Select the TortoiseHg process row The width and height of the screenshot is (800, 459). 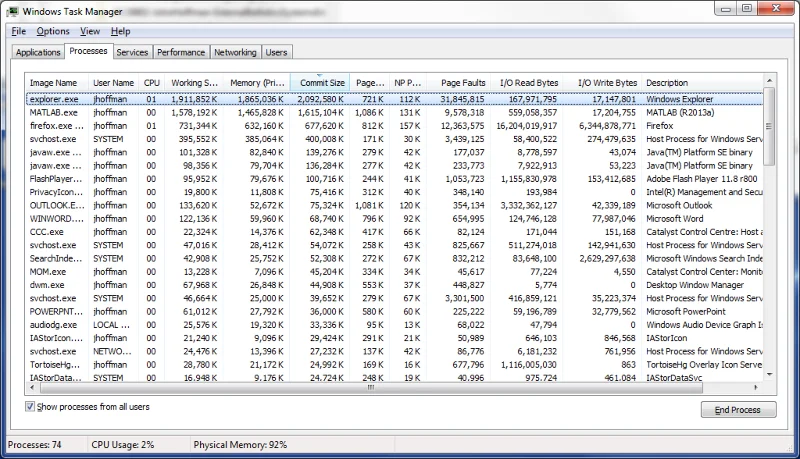click(x=394, y=364)
